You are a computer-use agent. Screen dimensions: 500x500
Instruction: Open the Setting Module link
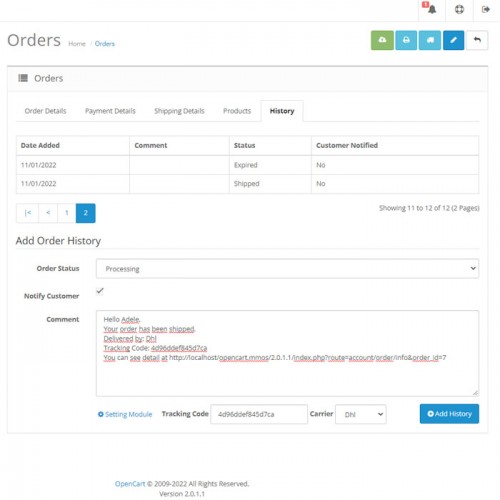(125, 414)
